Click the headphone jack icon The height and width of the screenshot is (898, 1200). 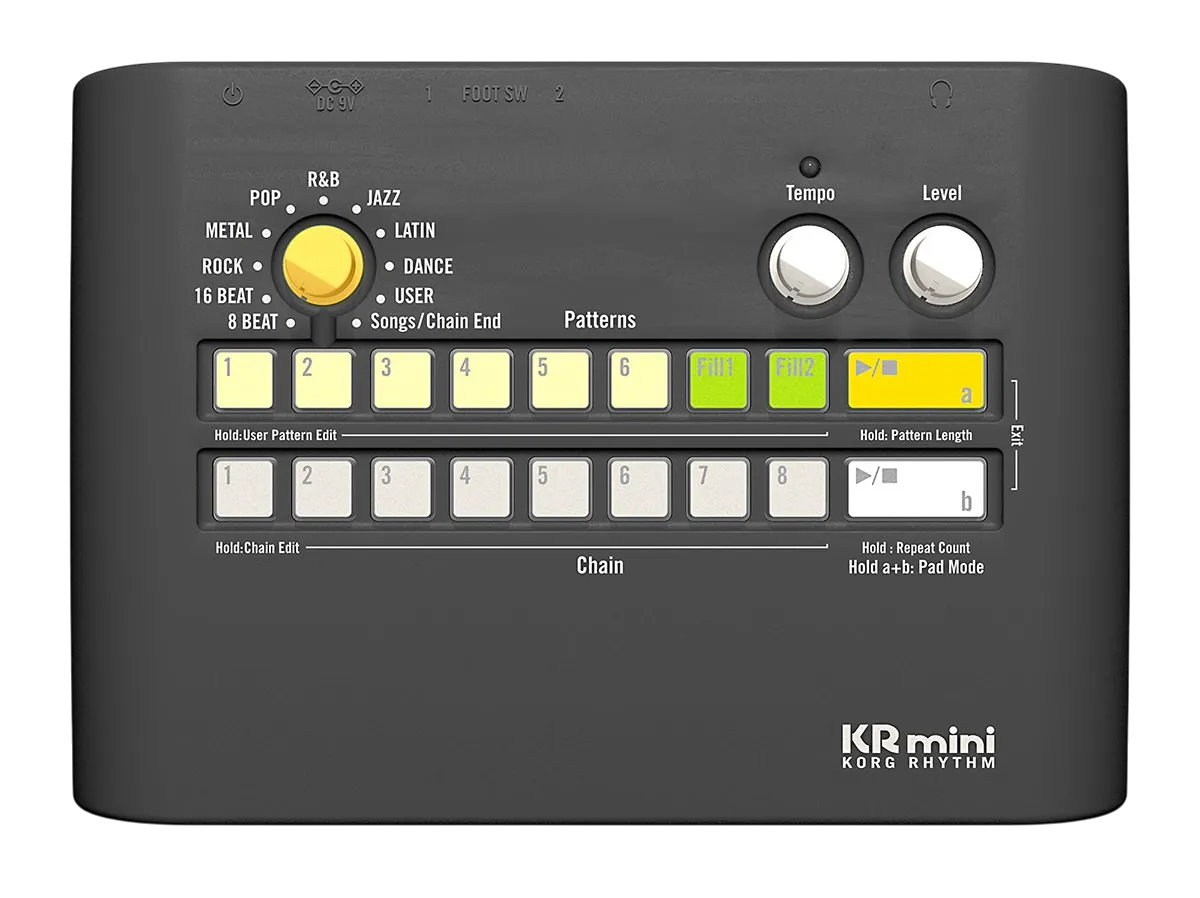[x=940, y=95]
